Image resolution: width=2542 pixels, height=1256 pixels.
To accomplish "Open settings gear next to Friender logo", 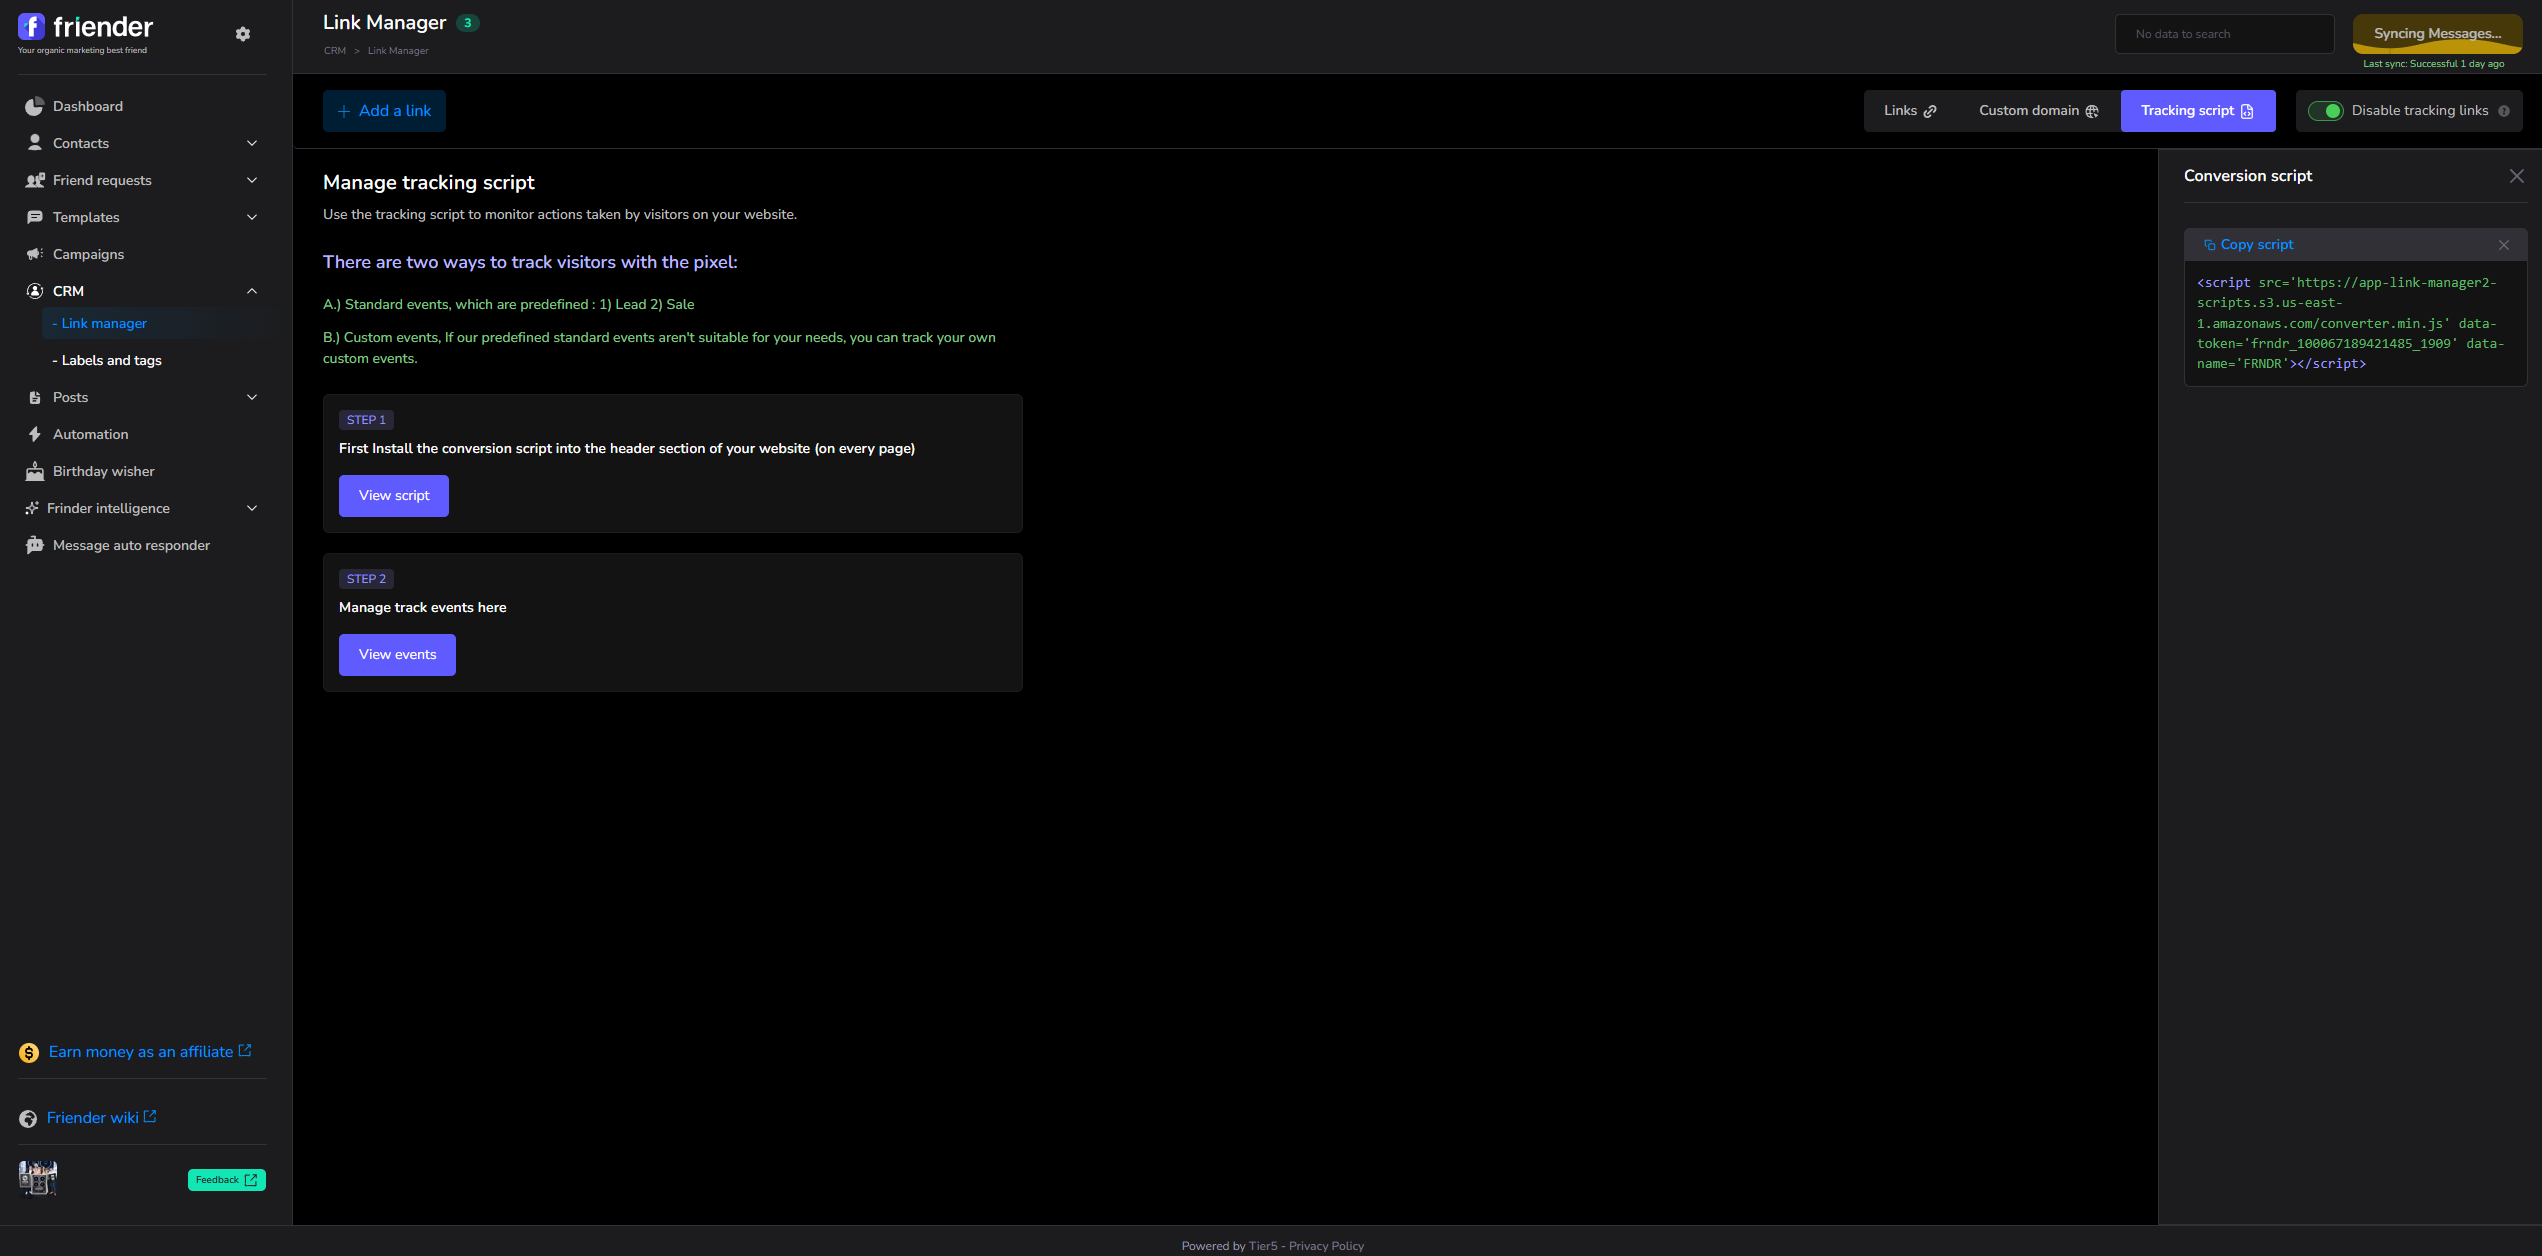I will coord(243,34).
